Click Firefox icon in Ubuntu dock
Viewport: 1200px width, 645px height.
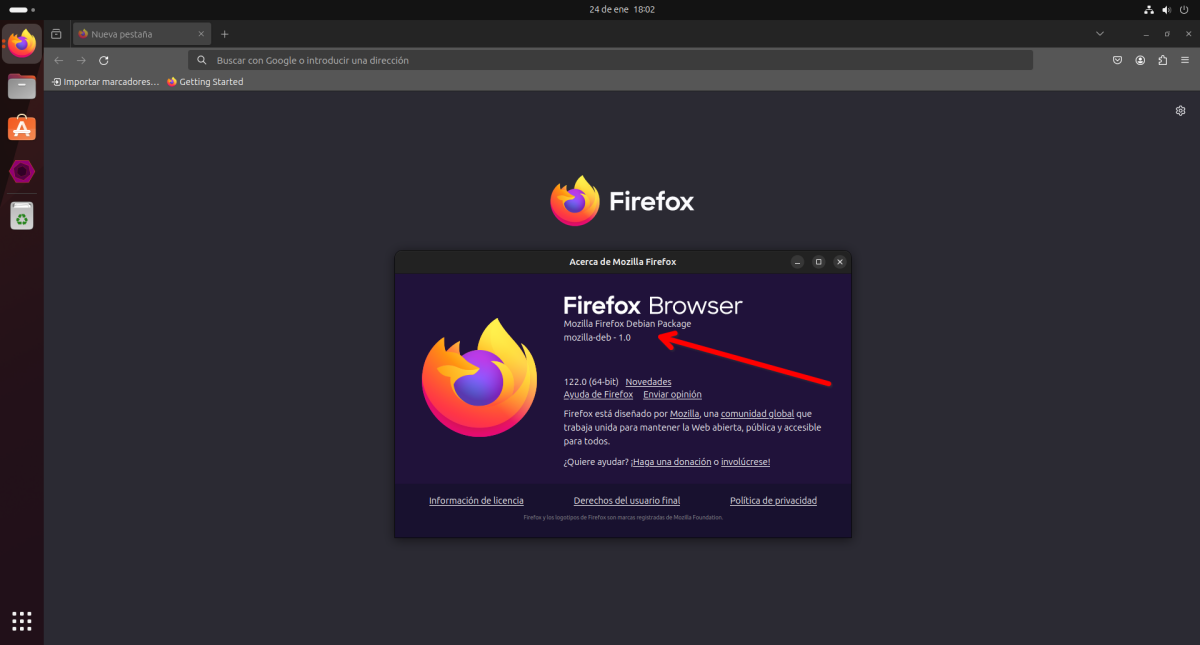pyautogui.click(x=22, y=43)
